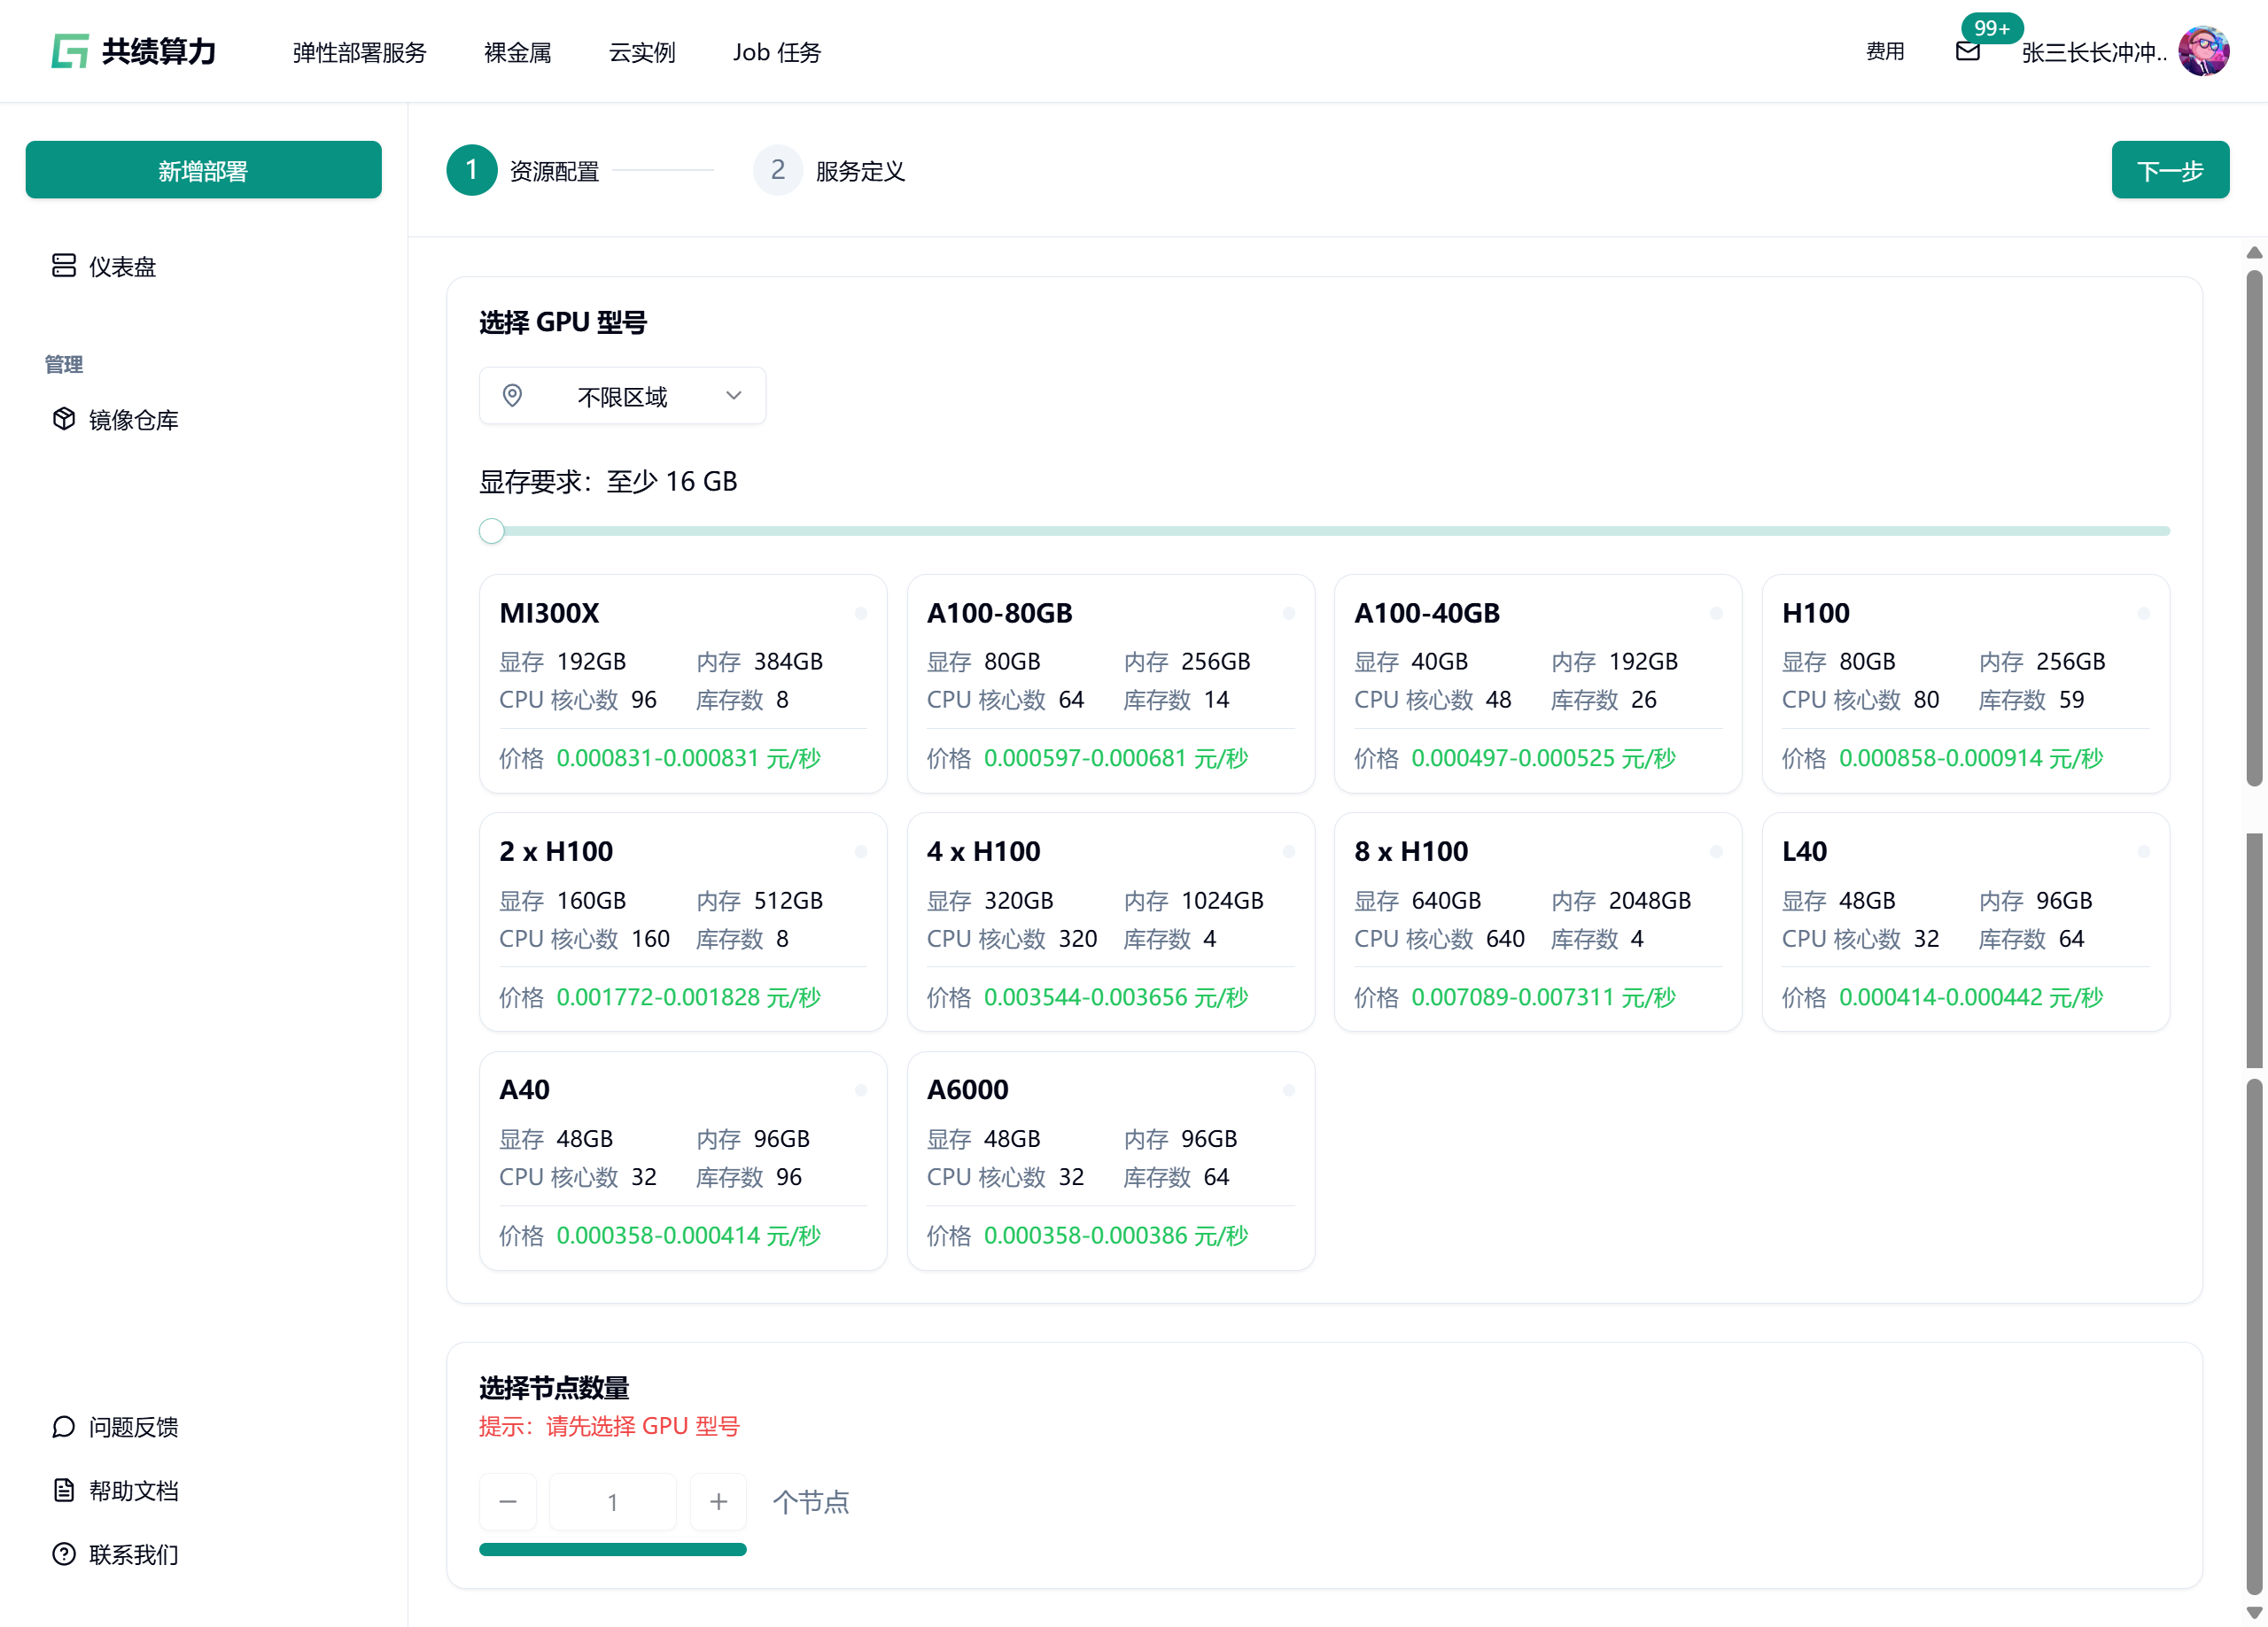
Task: Click the 帮助文档 document icon
Action: pos(64,1490)
